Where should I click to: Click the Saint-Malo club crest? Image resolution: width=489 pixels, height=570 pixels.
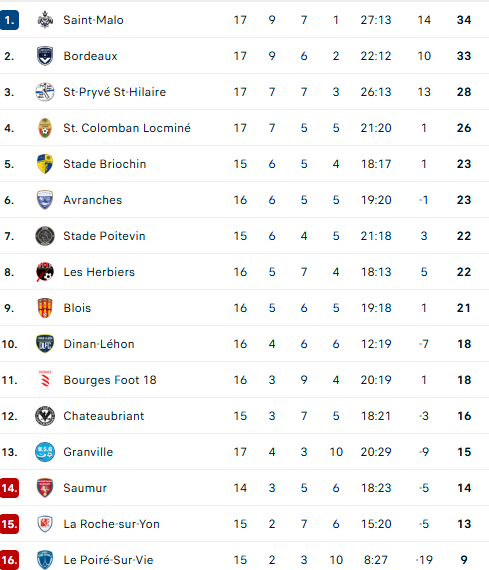tap(45, 20)
